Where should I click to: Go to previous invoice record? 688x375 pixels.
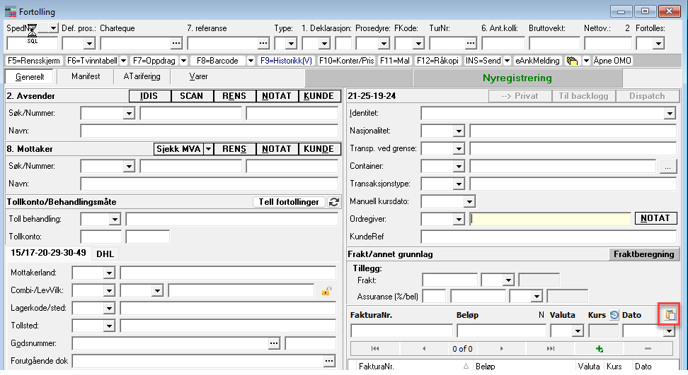click(x=424, y=349)
